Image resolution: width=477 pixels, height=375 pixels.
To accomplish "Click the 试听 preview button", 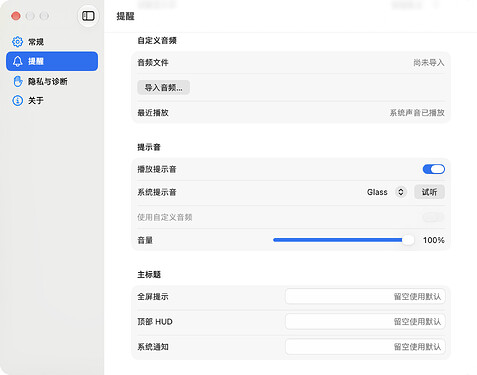I will pos(429,192).
